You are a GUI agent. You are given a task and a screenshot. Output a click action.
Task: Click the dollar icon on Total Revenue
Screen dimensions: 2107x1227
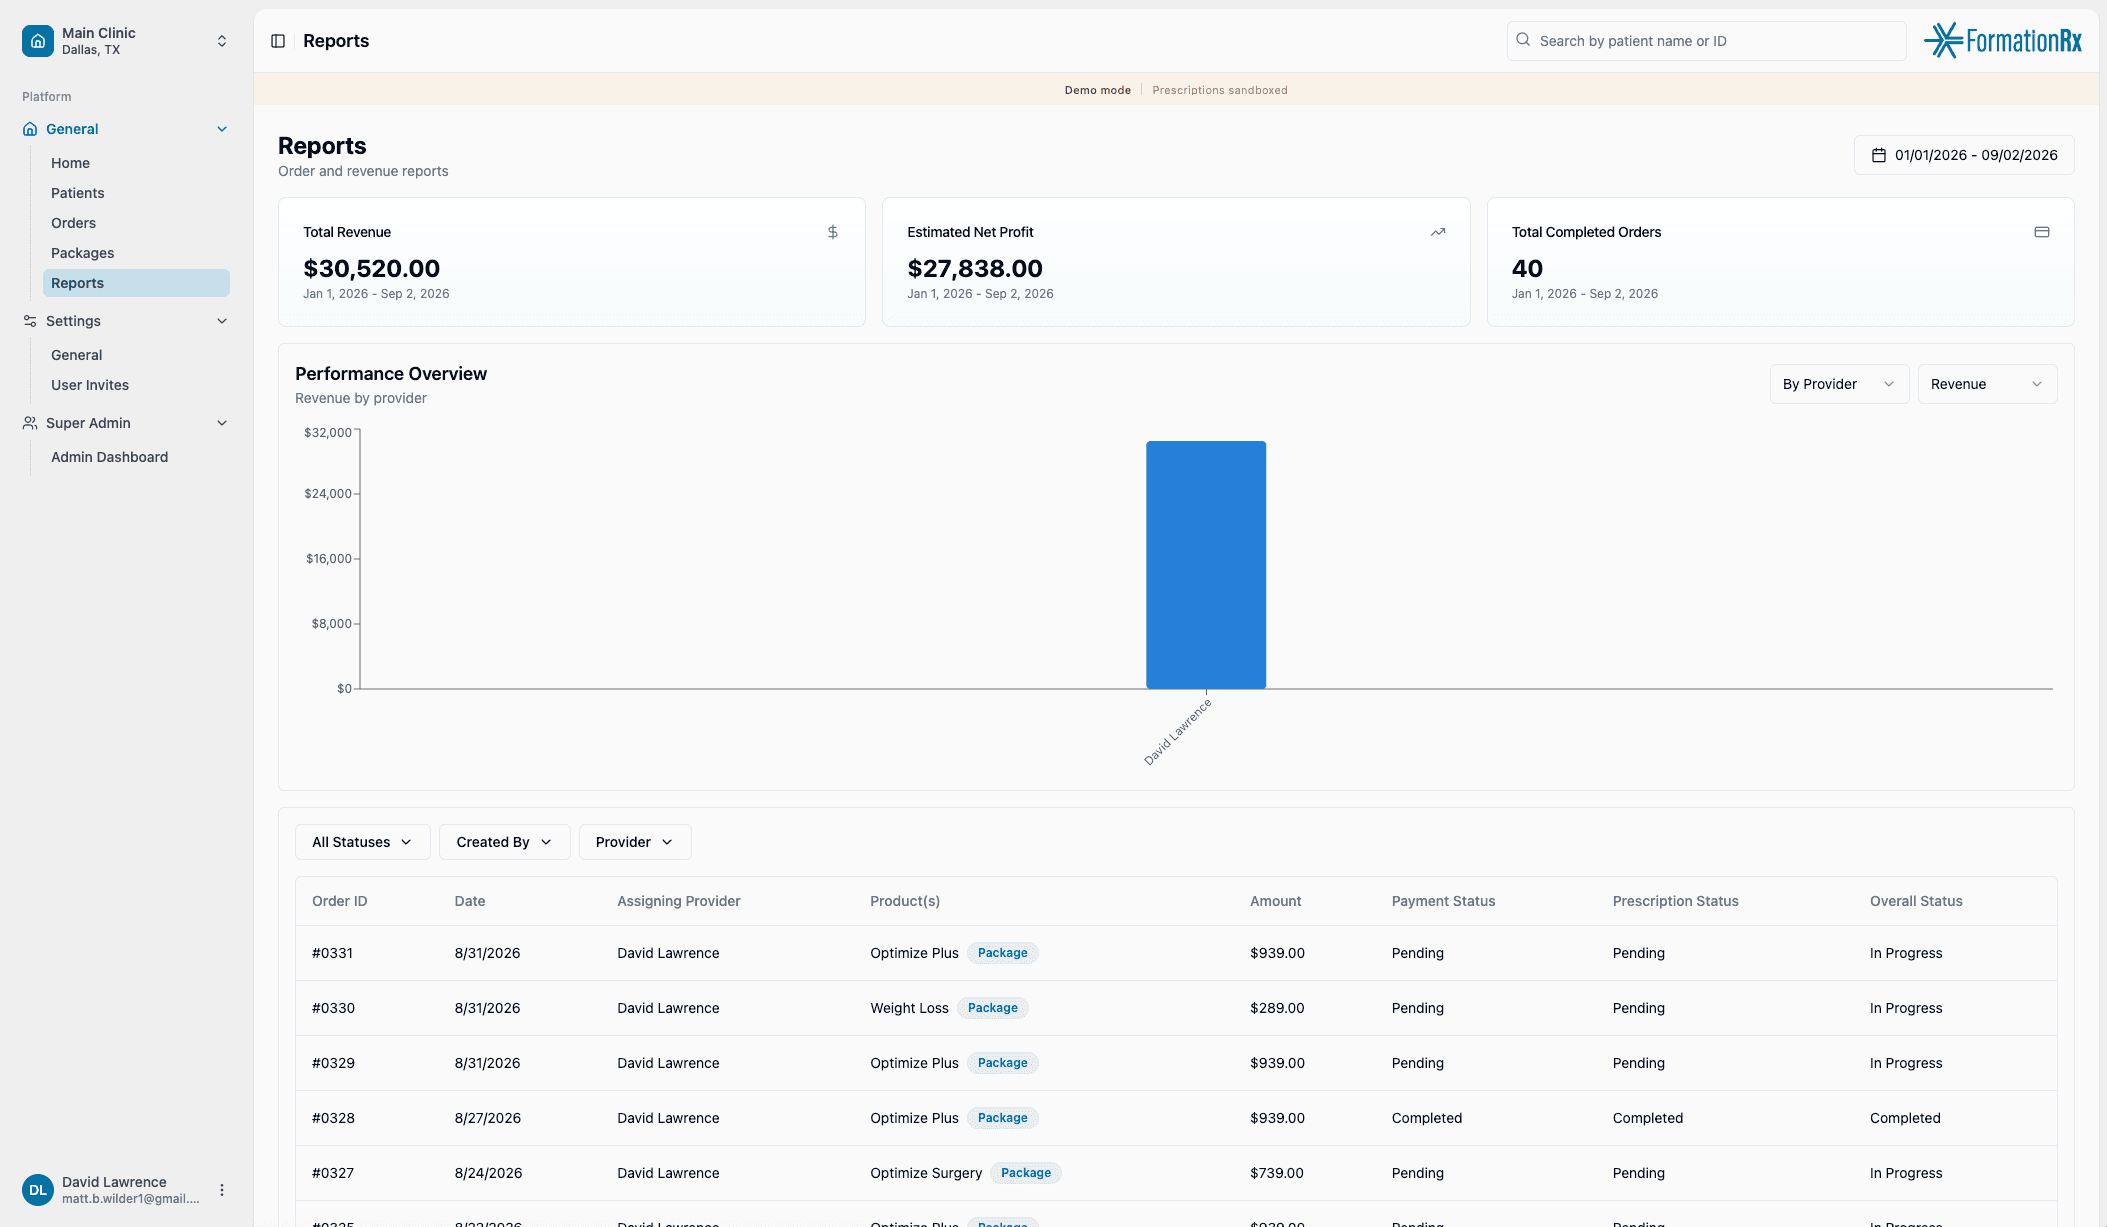(x=833, y=232)
